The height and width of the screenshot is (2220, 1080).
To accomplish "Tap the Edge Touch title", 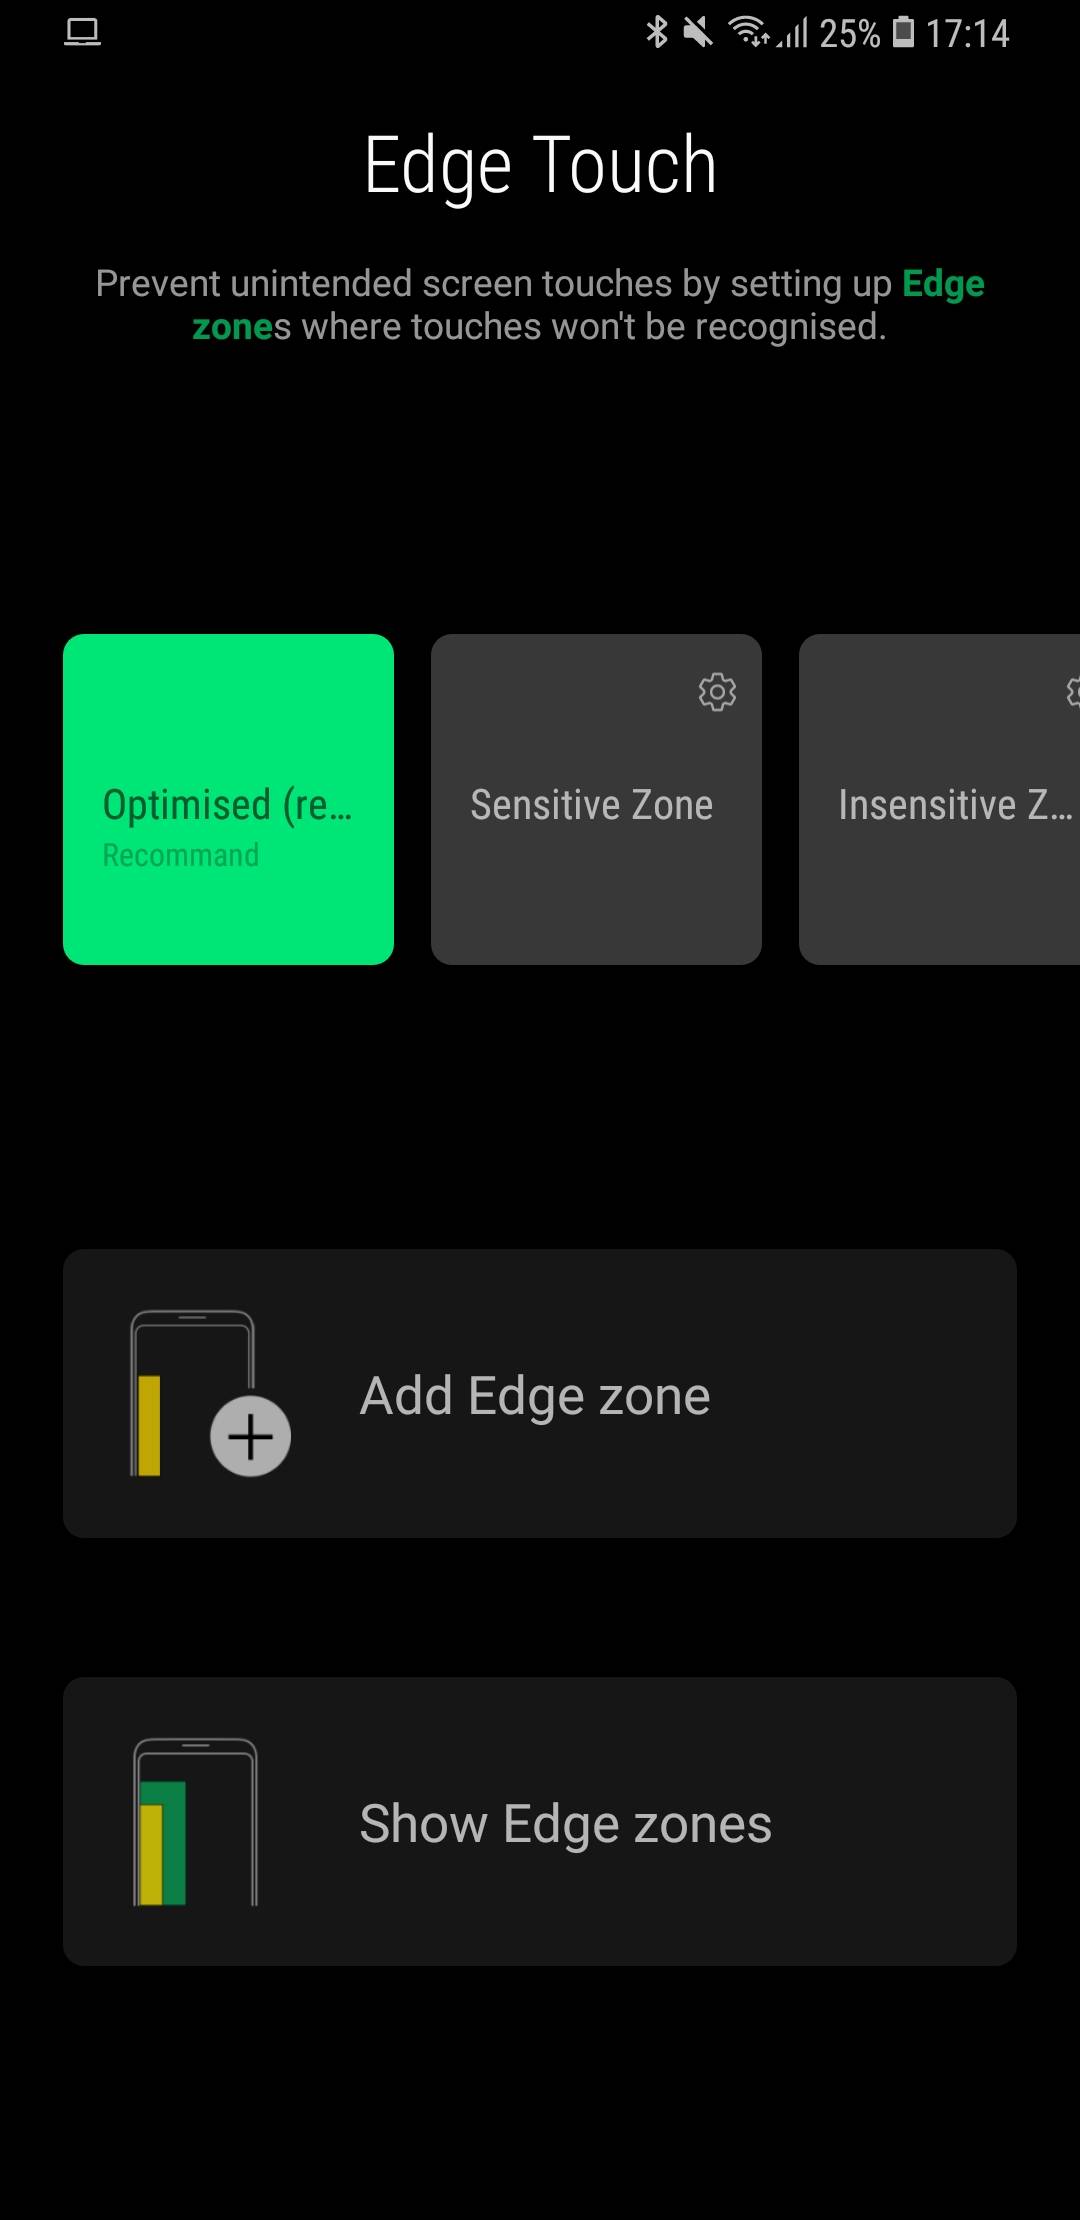I will point(540,166).
